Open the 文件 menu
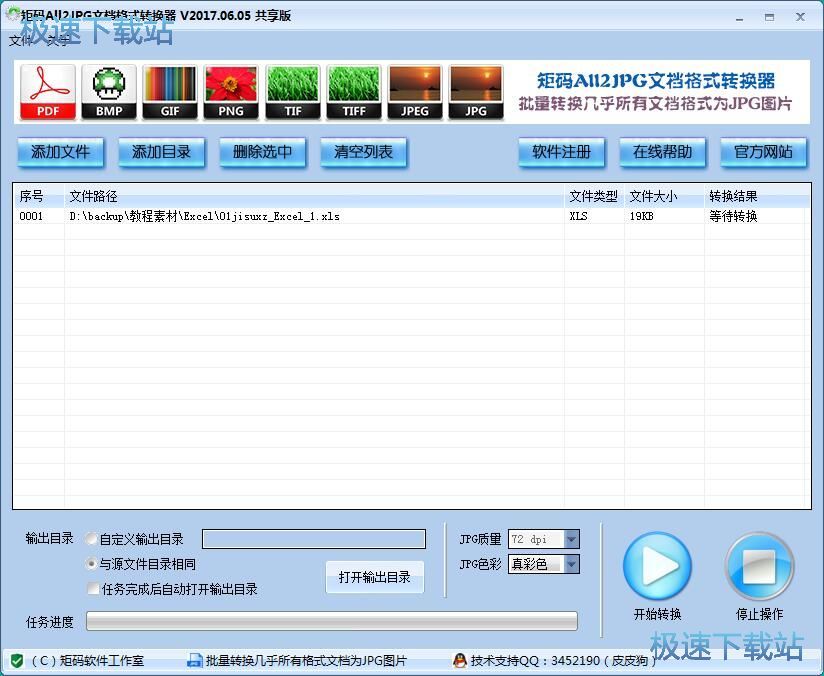The width and height of the screenshot is (824, 676). coord(18,39)
